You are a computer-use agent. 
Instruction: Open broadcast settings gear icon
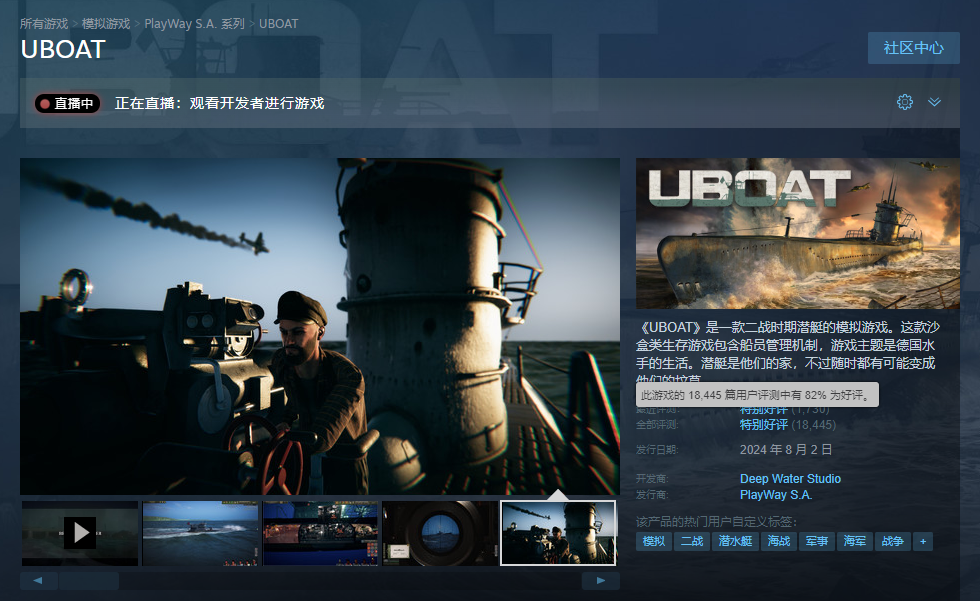tap(904, 102)
